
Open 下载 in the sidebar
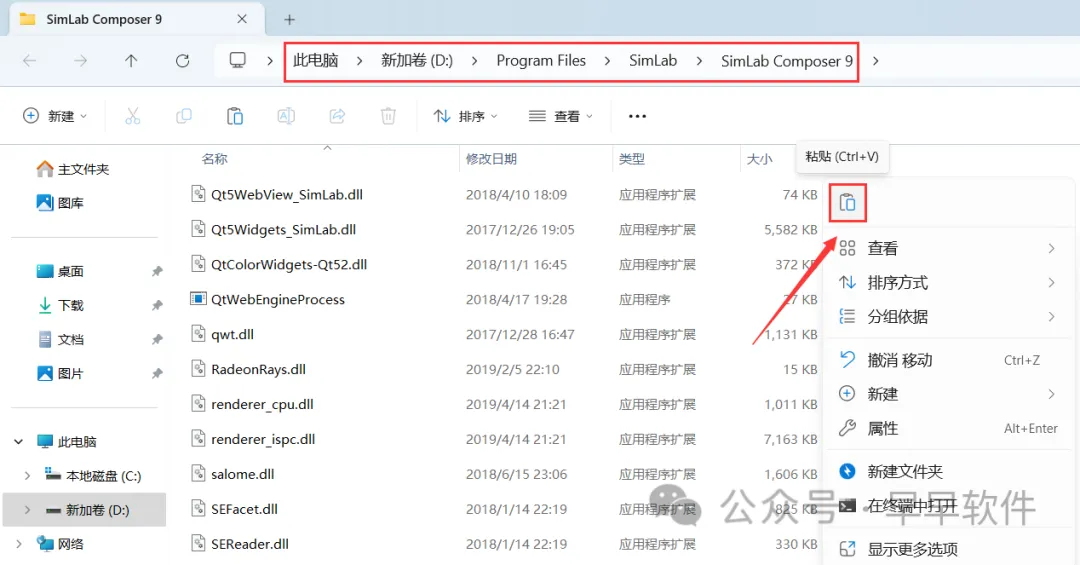61,305
